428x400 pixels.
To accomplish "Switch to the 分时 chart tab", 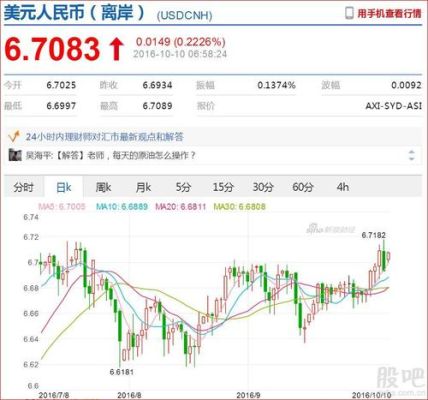I will [x=23, y=187].
